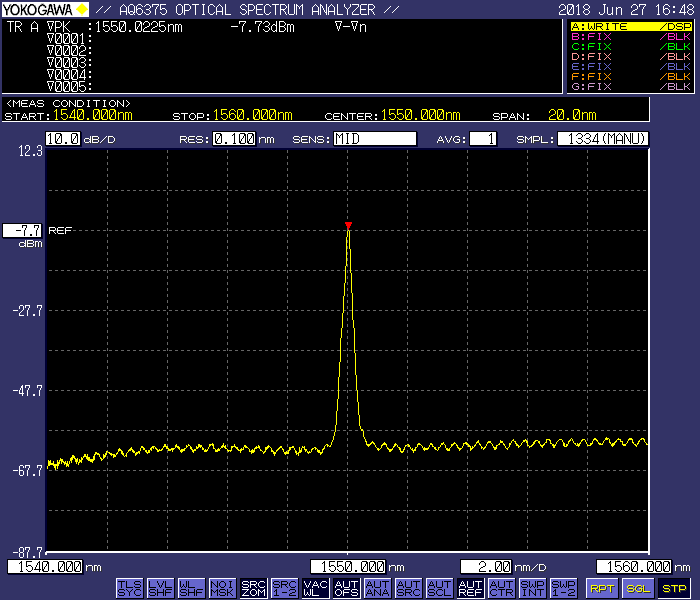Click the AUT CTR auto center icon
The width and height of the screenshot is (700, 600).
pyautogui.click(x=502, y=588)
